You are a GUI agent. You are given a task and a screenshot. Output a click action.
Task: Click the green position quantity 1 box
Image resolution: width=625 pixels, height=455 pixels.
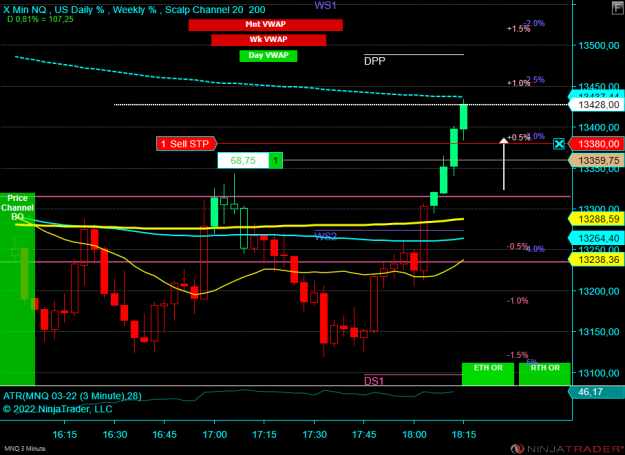pos(276,161)
